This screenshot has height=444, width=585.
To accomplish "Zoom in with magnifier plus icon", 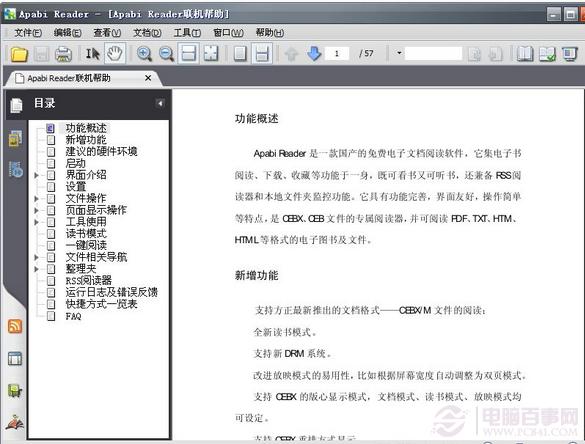I will pyautogui.click(x=144, y=54).
